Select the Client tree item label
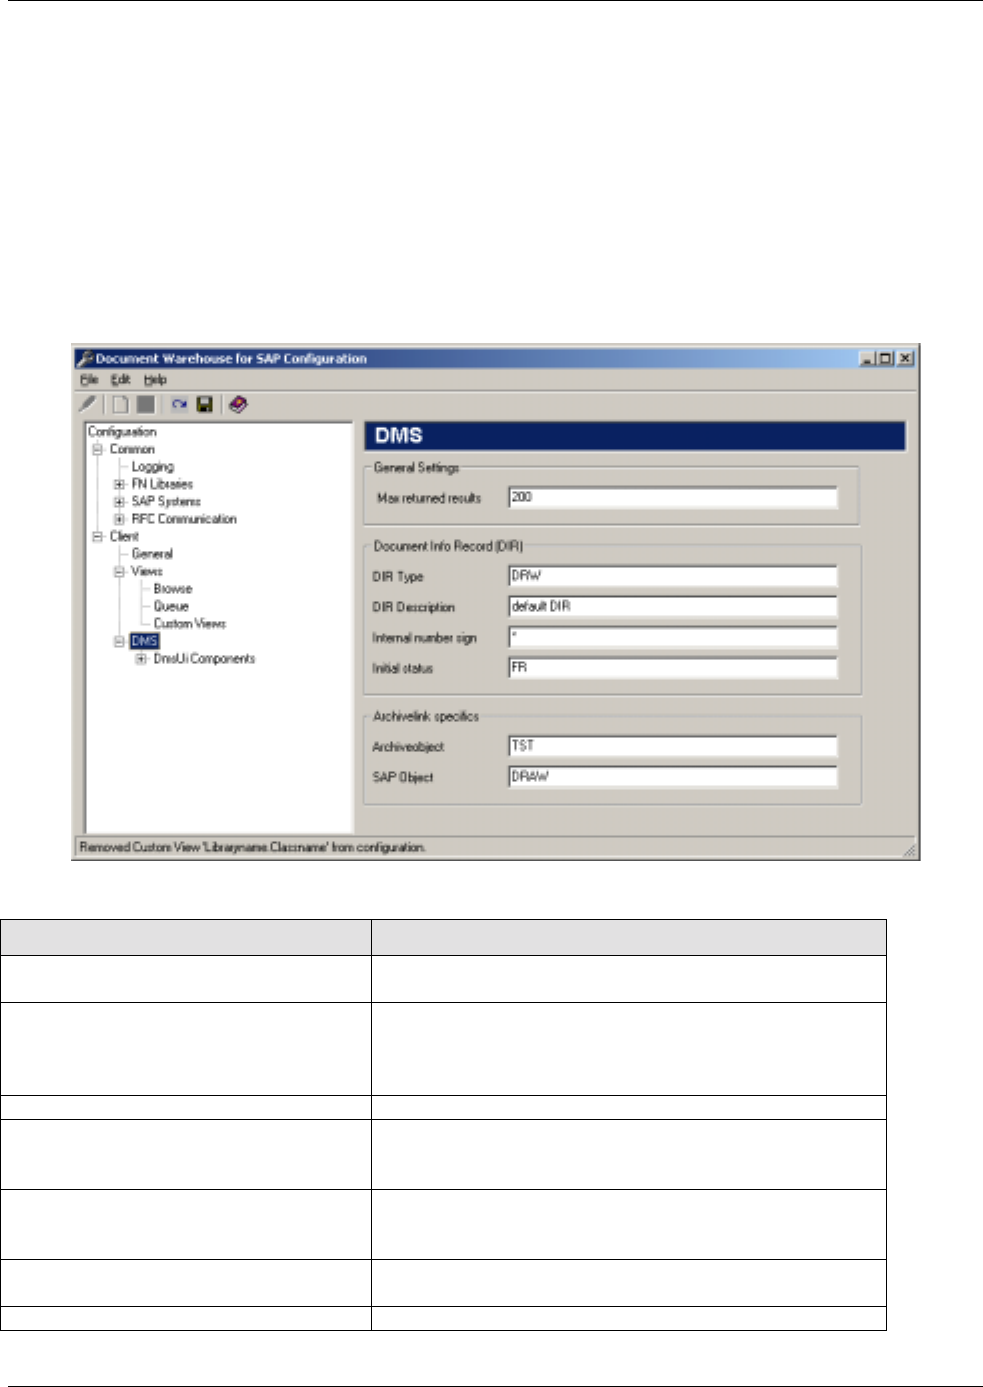This screenshot has height=1387, width=983. [124, 537]
